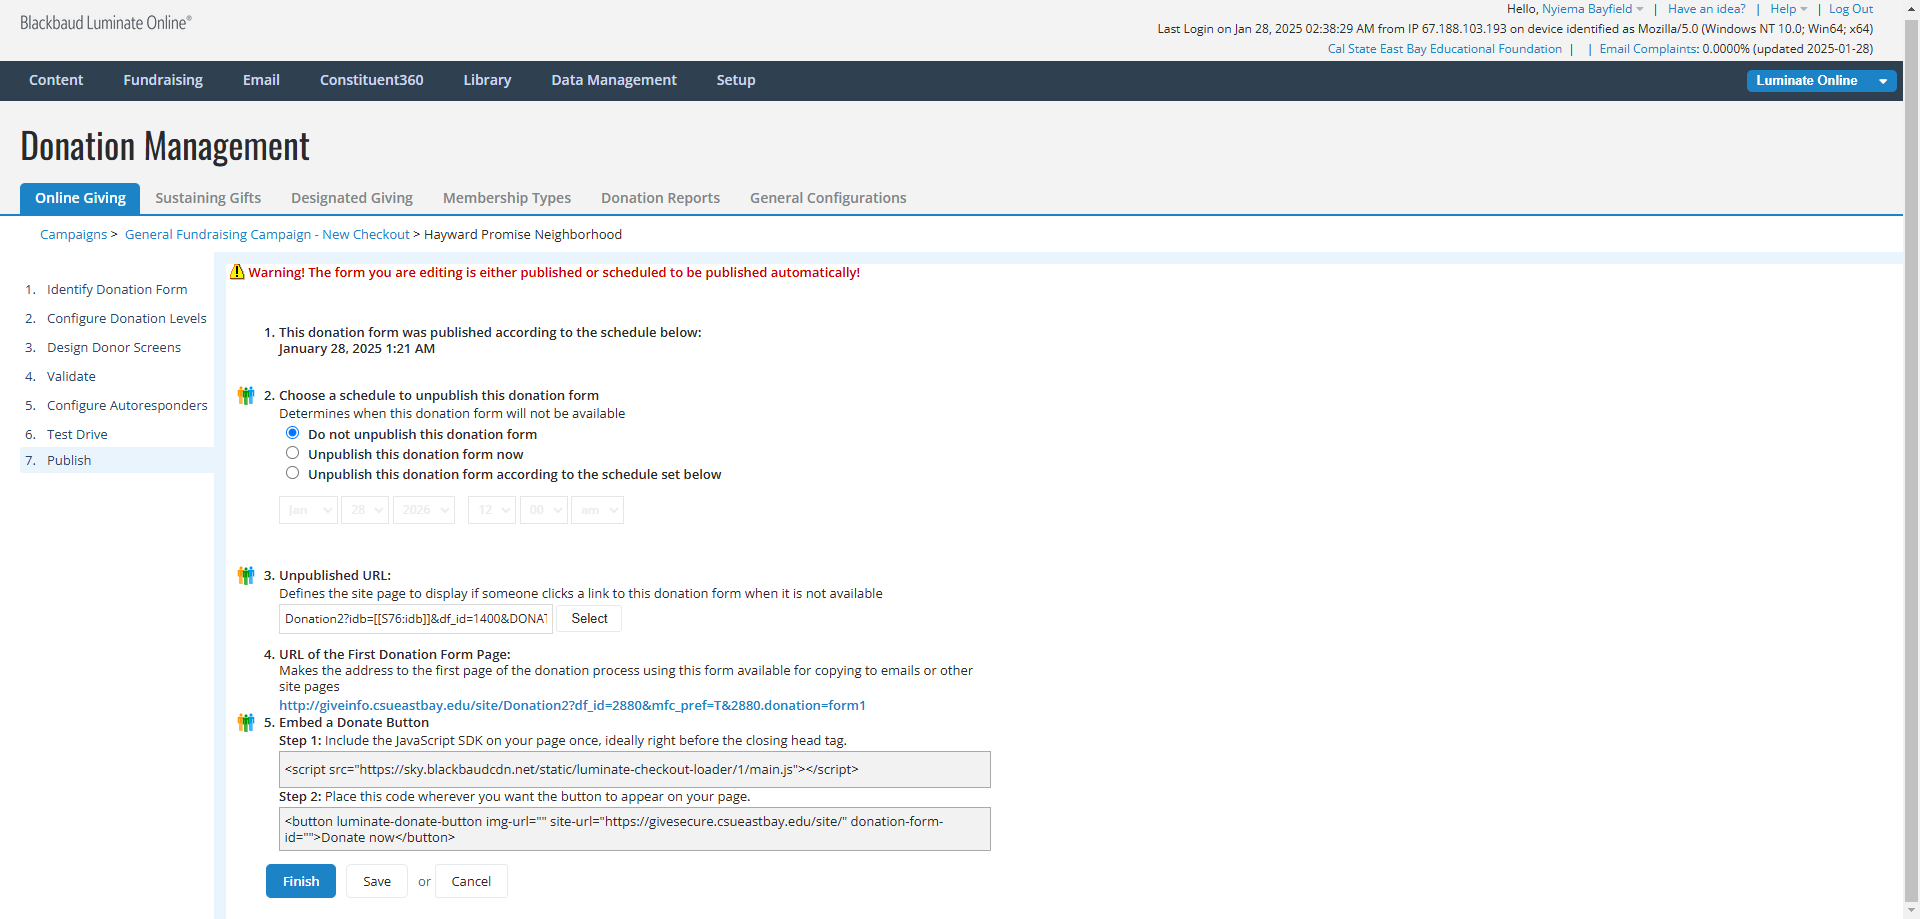Click the Finish button
1920x919 pixels.
tap(301, 881)
